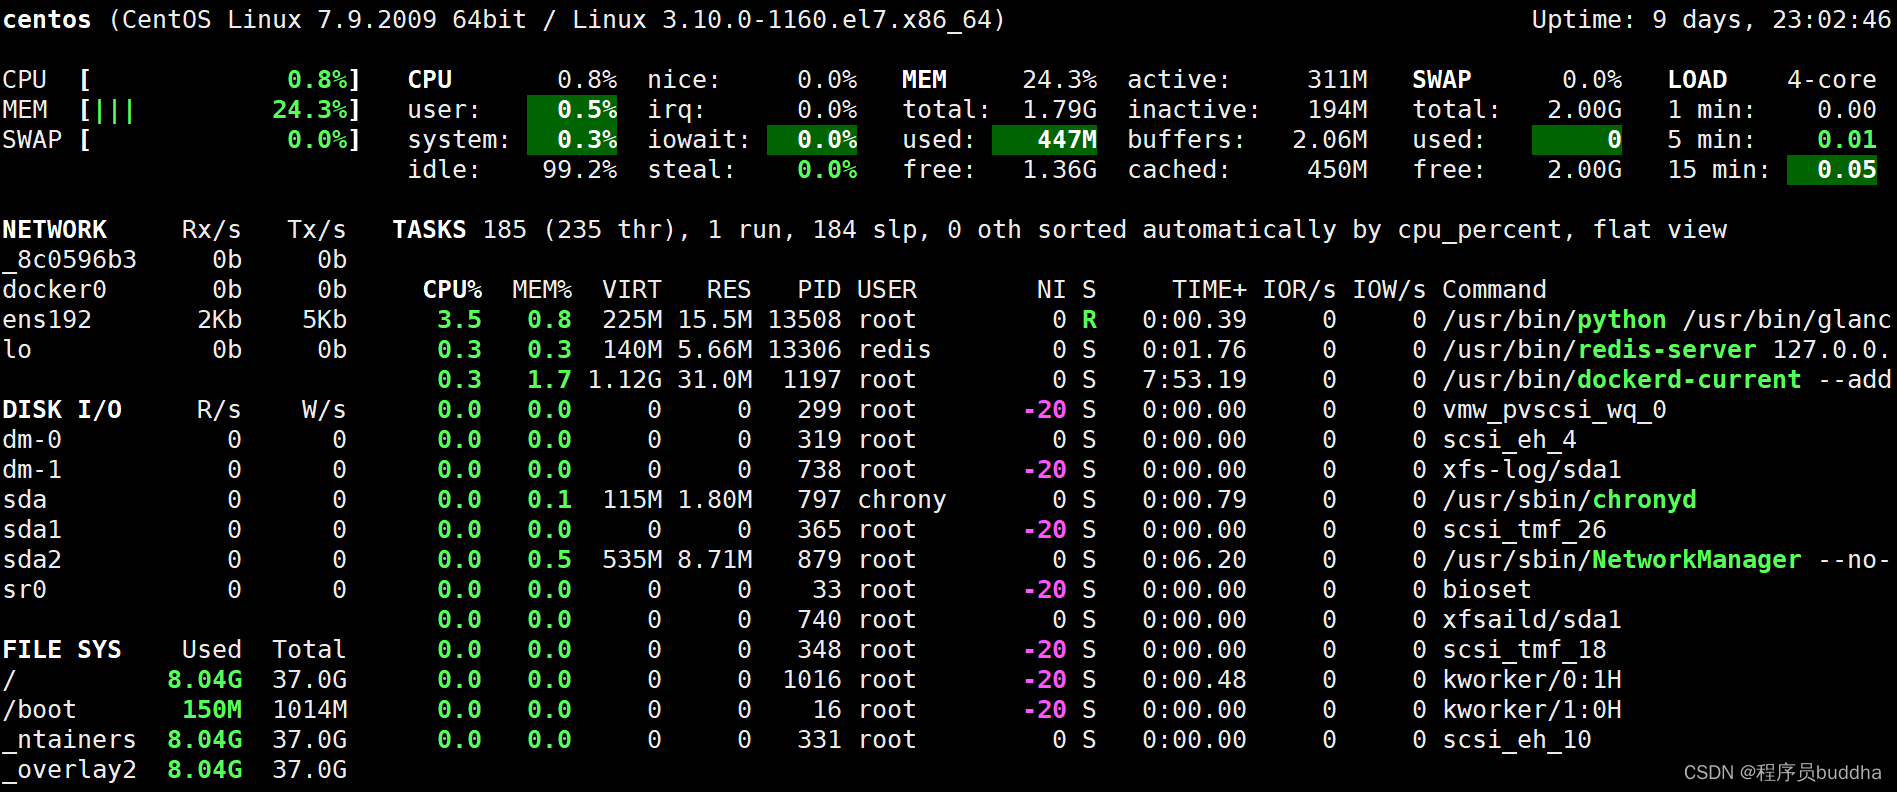Select the /boot used value 150M
Screen dimensions: 1897x792
[x=212, y=710]
